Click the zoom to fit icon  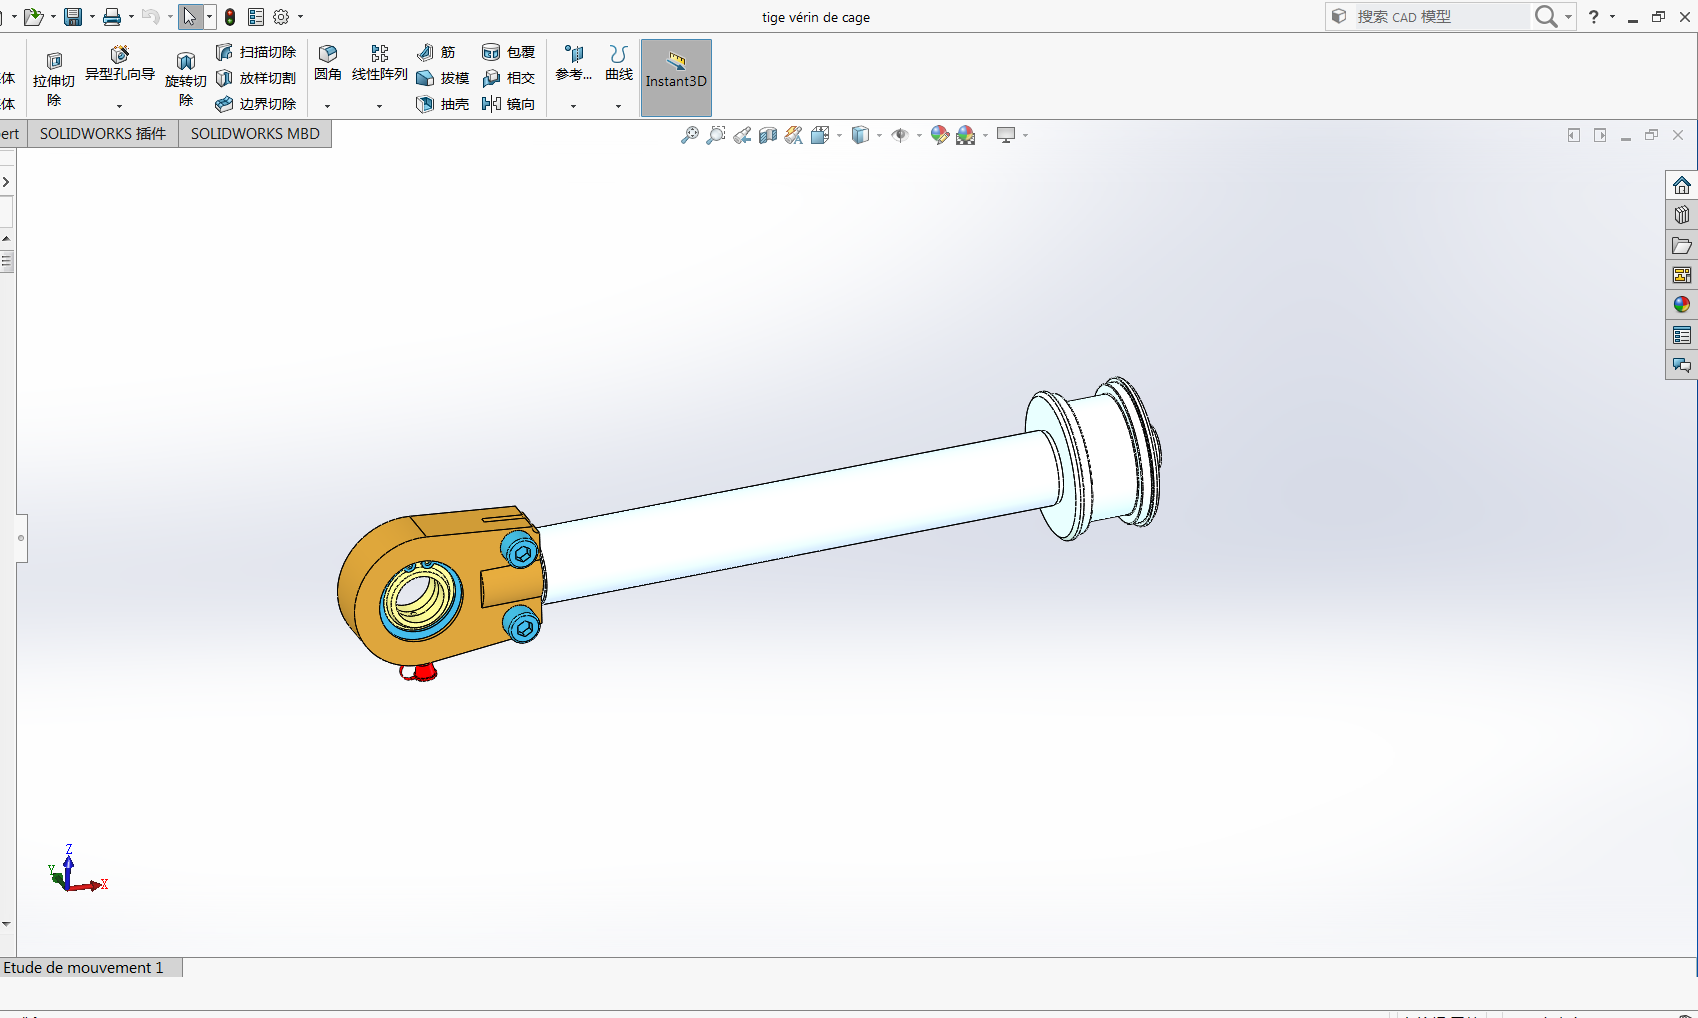tap(690, 134)
